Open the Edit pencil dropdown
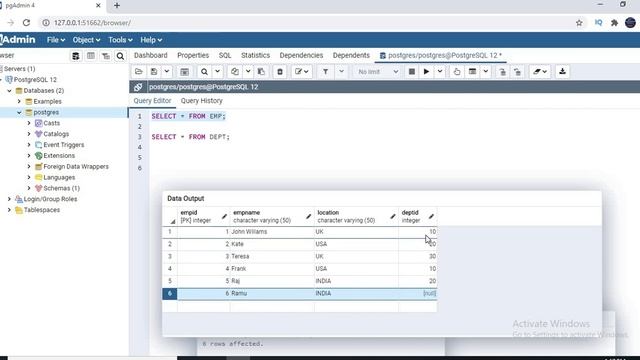Viewport: 640px width, 360px height. 301,72
